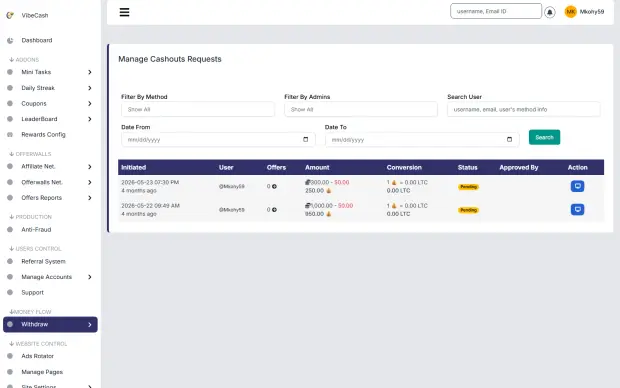Open Anti-Fraud menu item

tap(36, 229)
